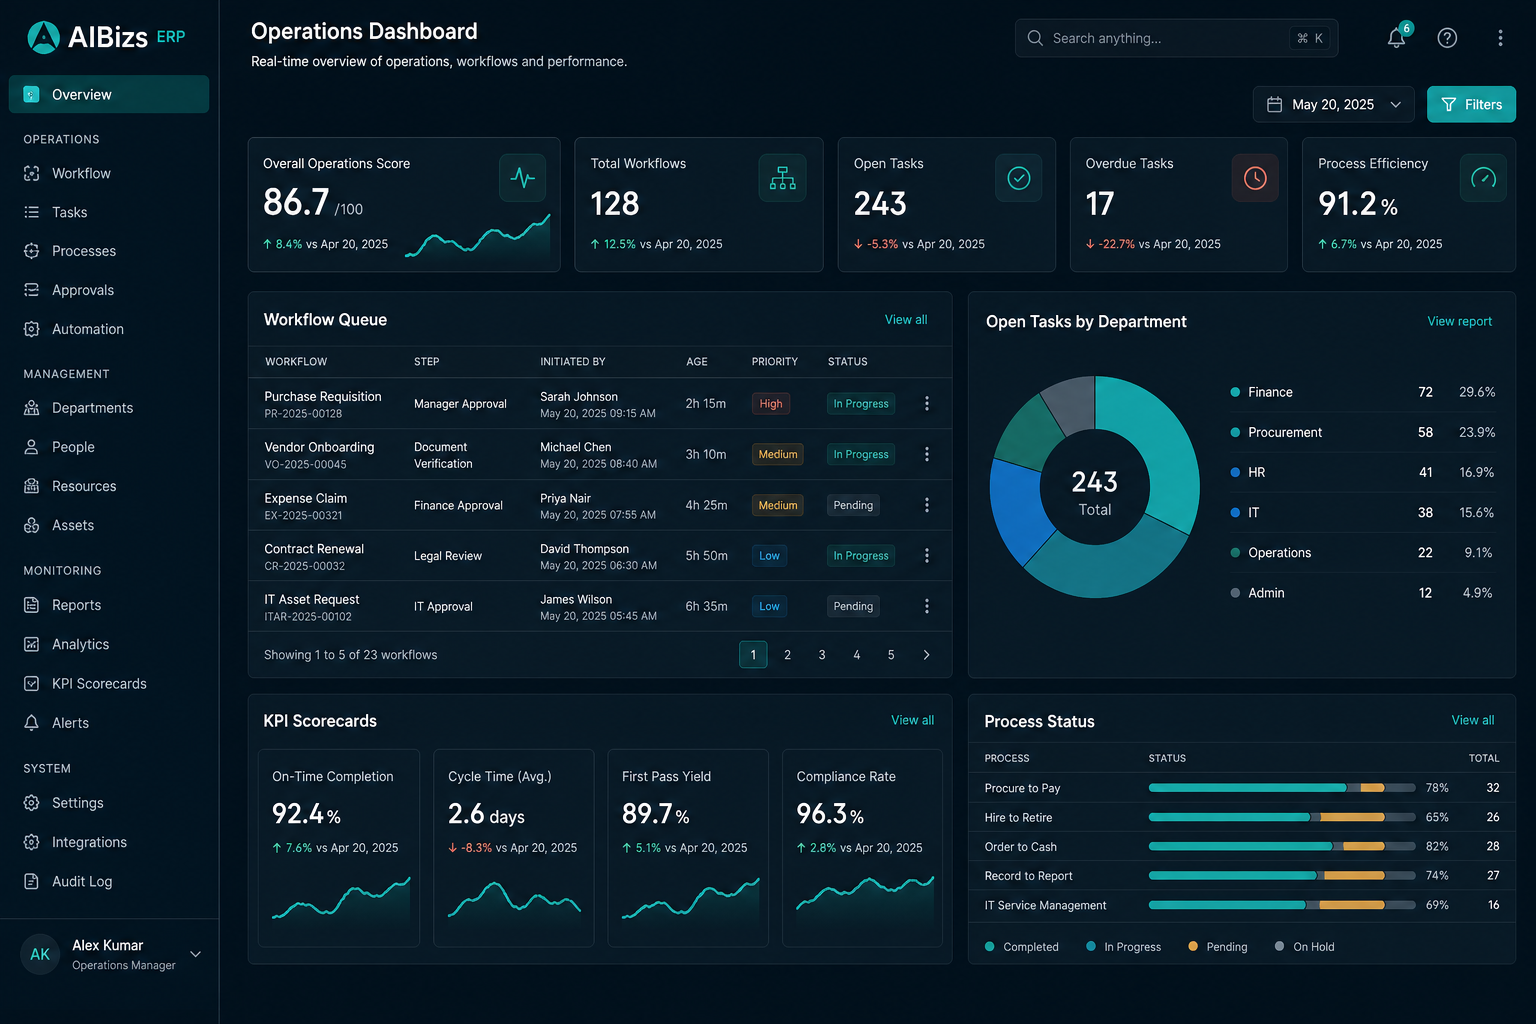Click the Priority column header

point(775,362)
